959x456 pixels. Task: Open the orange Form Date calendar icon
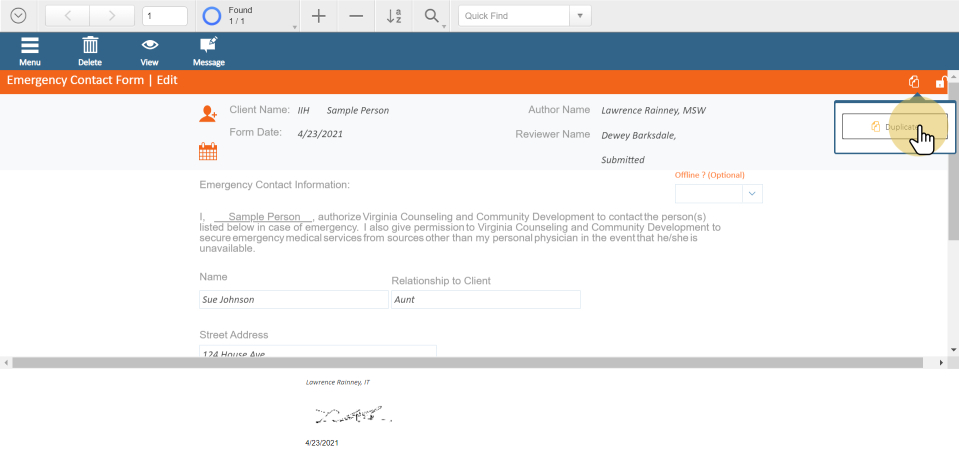pyautogui.click(x=208, y=152)
